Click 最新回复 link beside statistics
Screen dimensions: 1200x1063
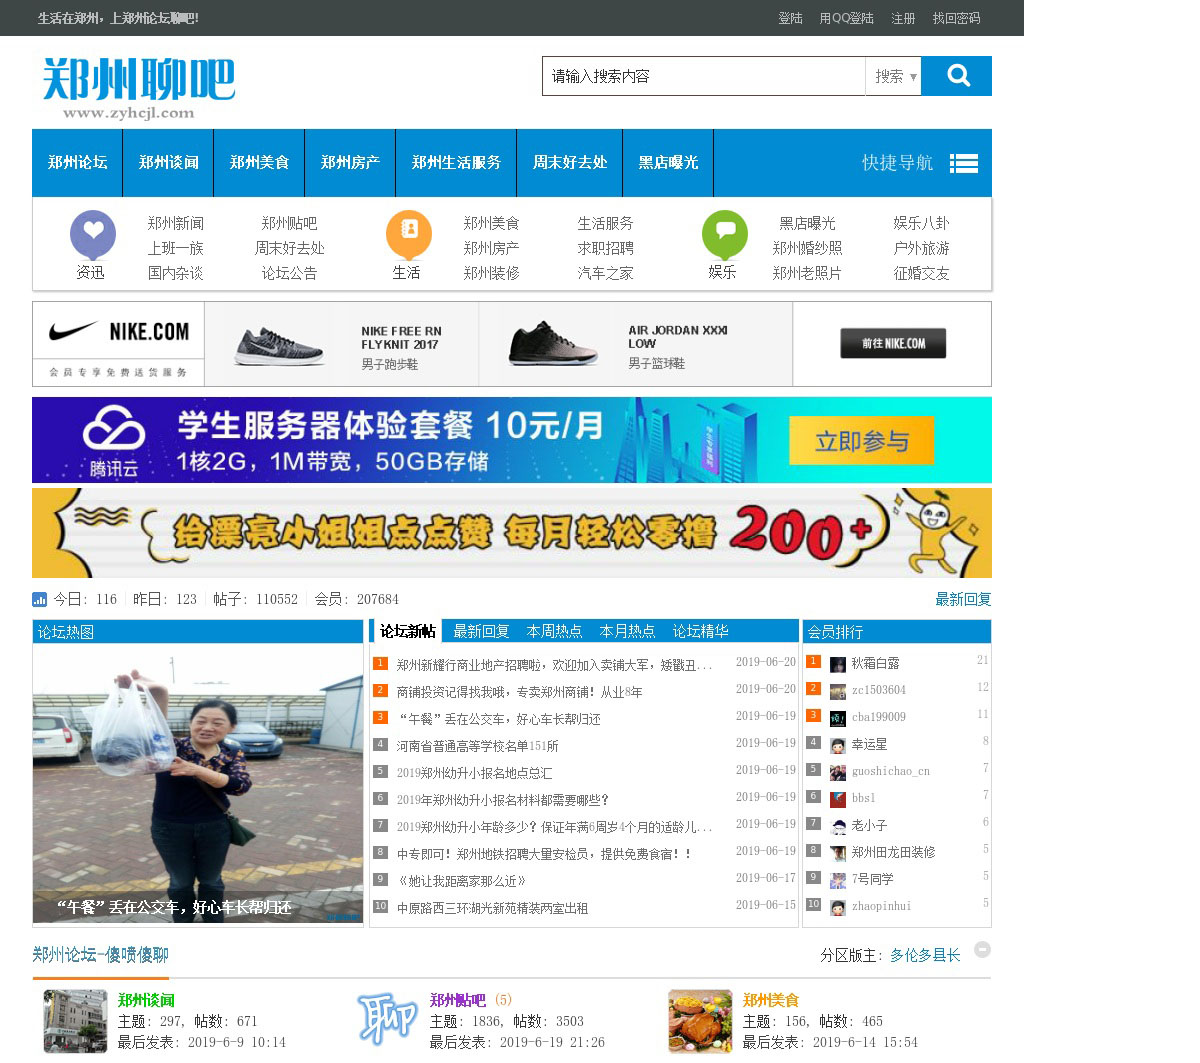(x=963, y=599)
